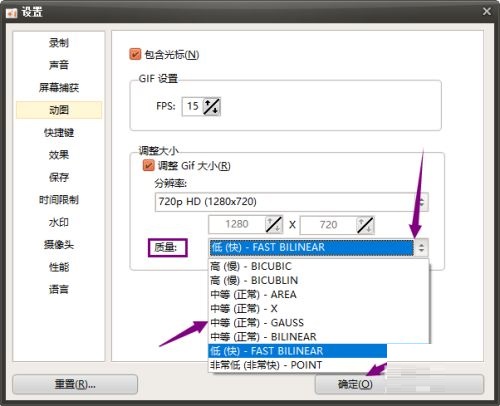Screen dimensions: 500x406
Task: Select 高 (慢) - BICUBLIN quality option
Action: [x=318, y=280]
